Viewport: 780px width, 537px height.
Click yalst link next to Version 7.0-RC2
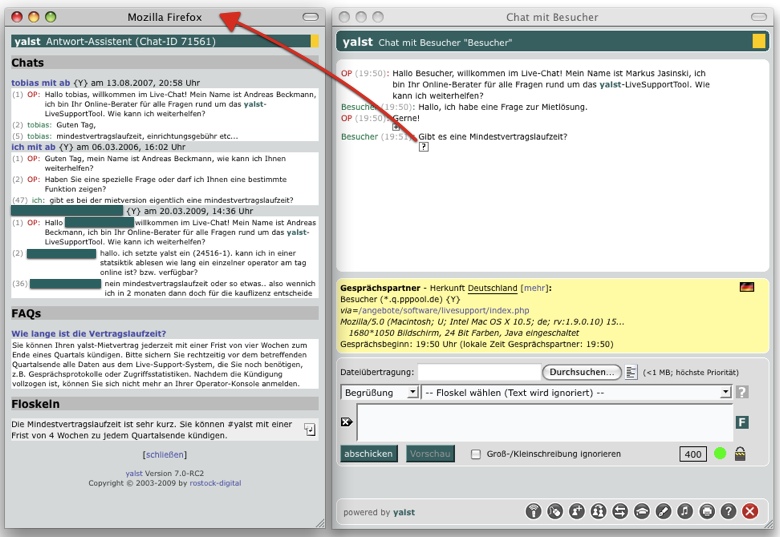point(134,473)
